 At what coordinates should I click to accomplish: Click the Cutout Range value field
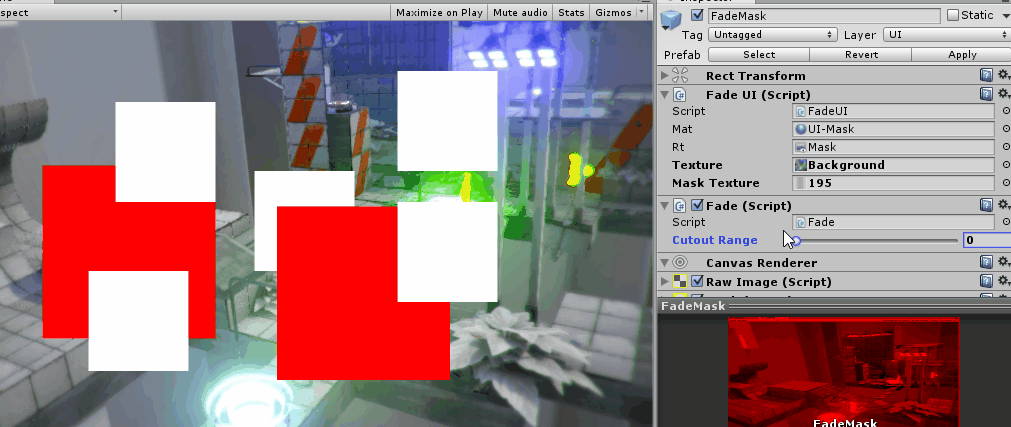coord(986,241)
